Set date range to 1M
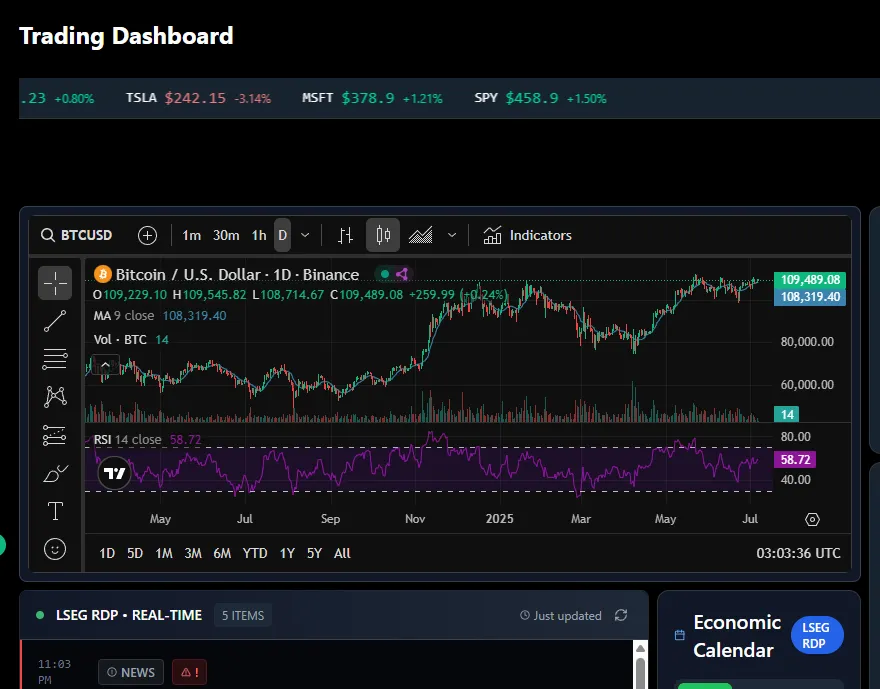The width and height of the screenshot is (880, 689). (164, 554)
